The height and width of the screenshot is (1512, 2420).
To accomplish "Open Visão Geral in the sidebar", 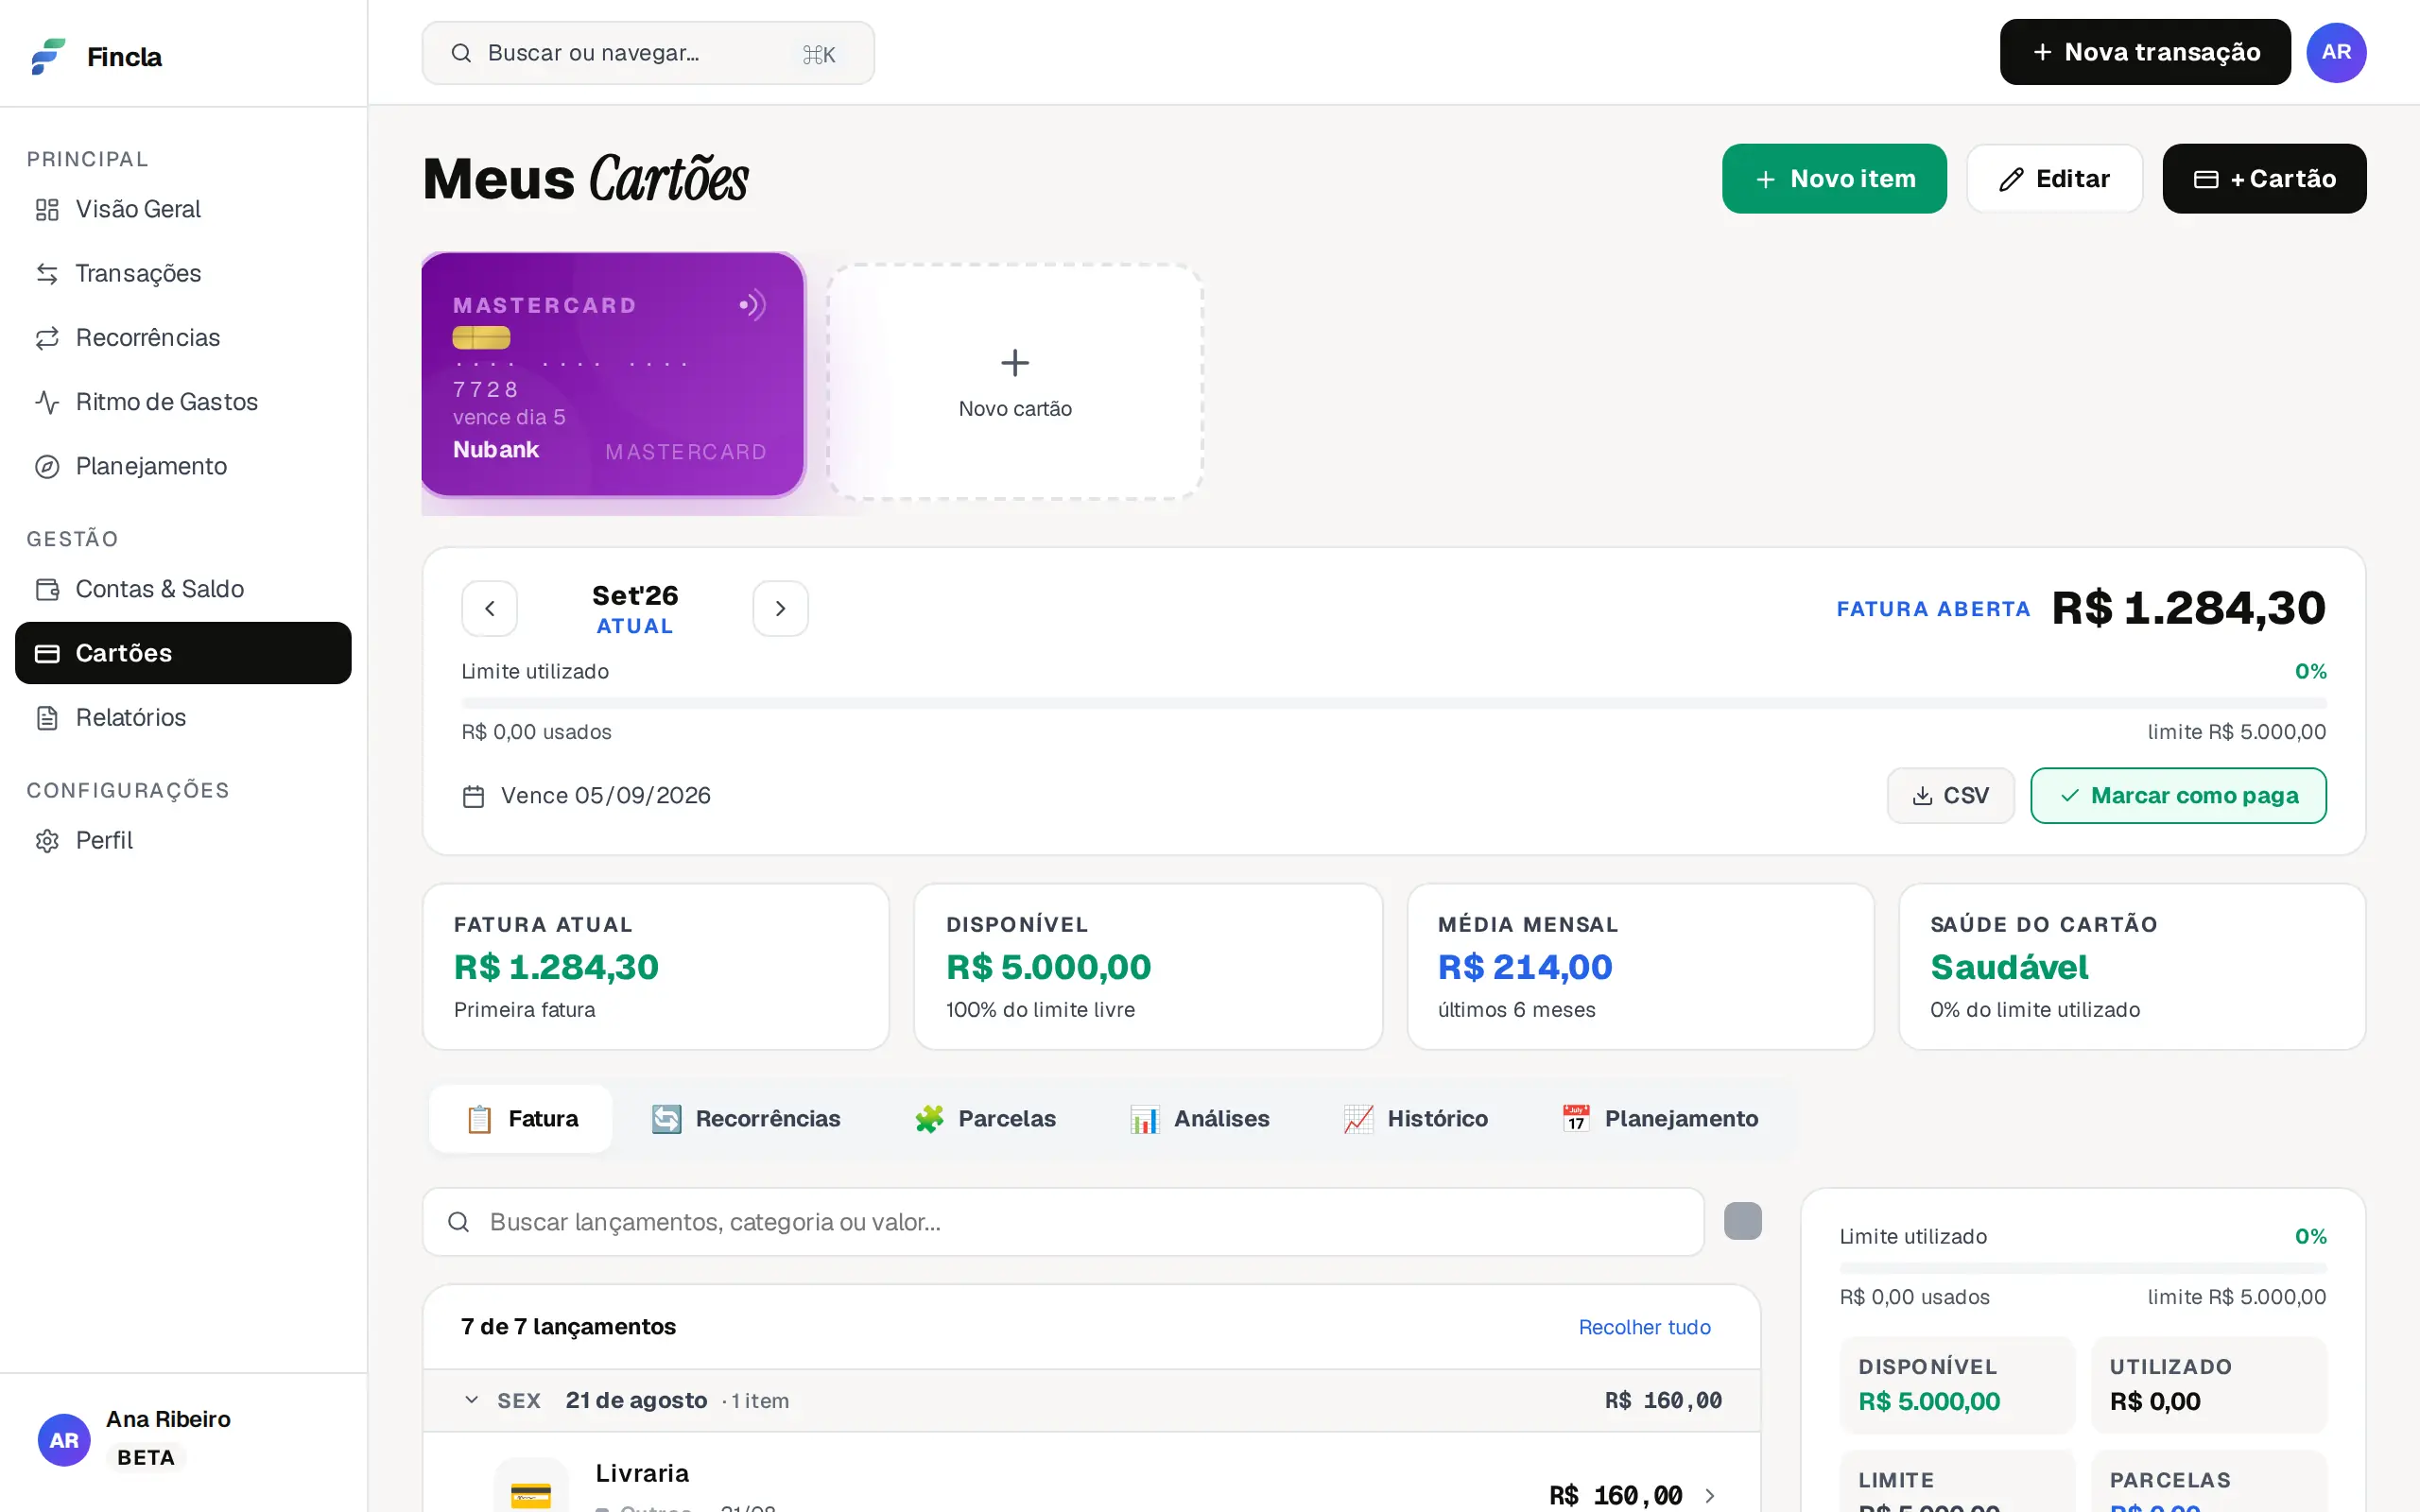I will (183, 209).
